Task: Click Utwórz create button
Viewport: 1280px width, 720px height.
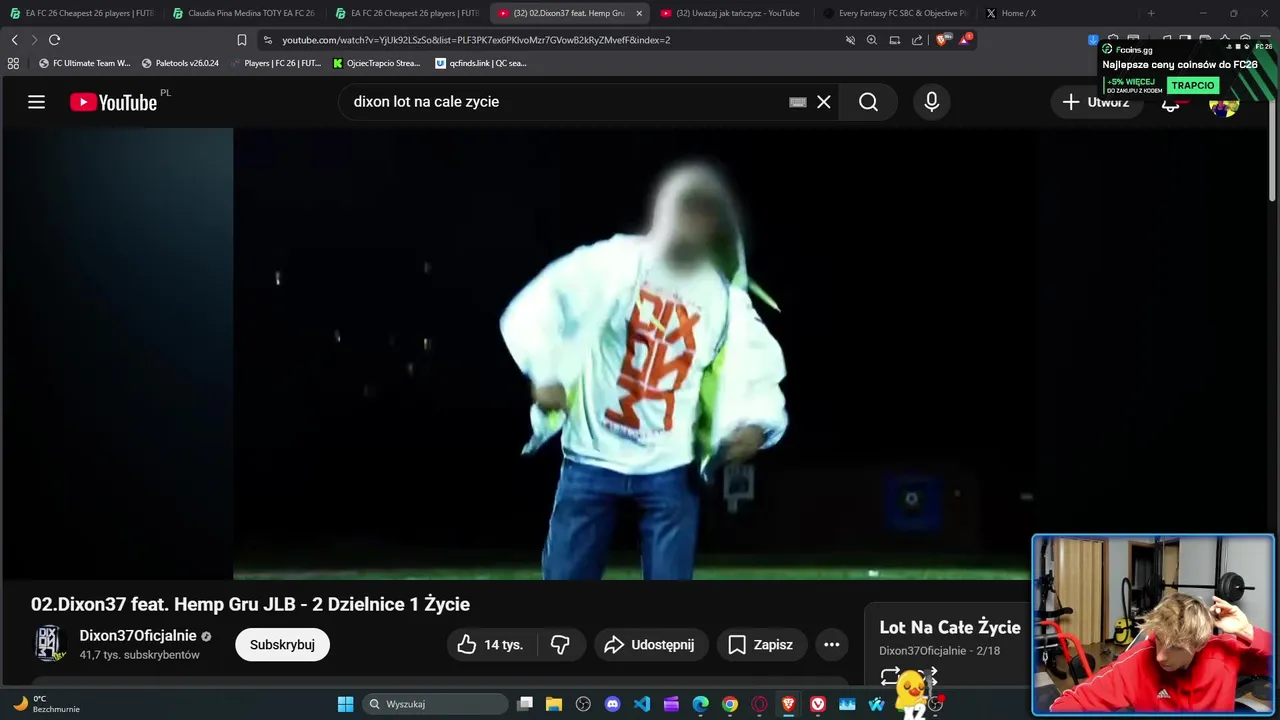Action: [1096, 102]
